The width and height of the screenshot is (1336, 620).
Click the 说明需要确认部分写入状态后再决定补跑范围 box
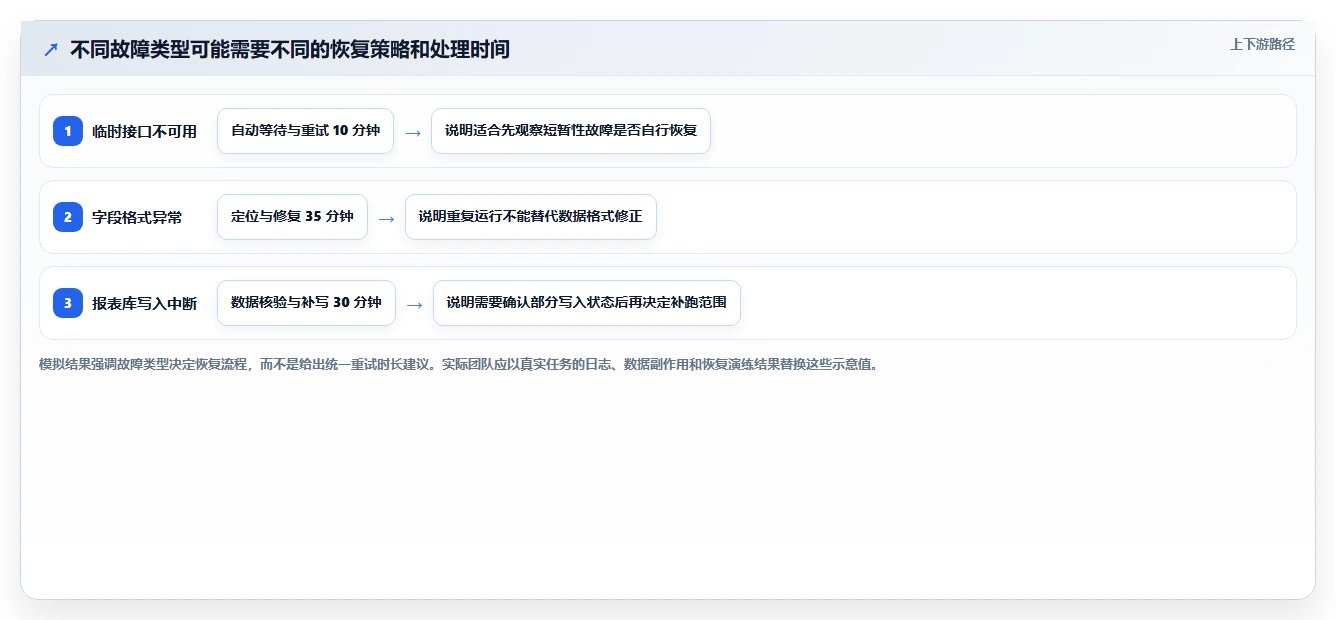tap(587, 303)
